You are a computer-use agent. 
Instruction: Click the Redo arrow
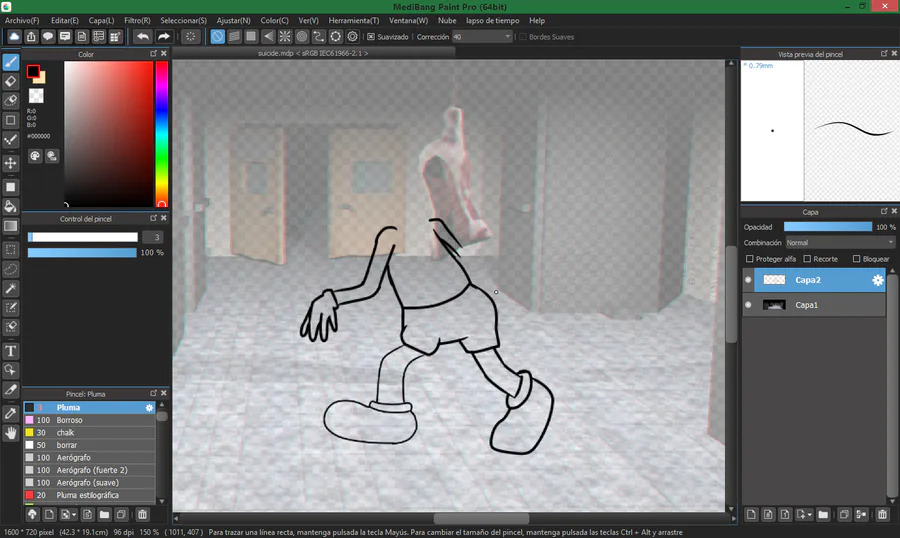point(164,37)
